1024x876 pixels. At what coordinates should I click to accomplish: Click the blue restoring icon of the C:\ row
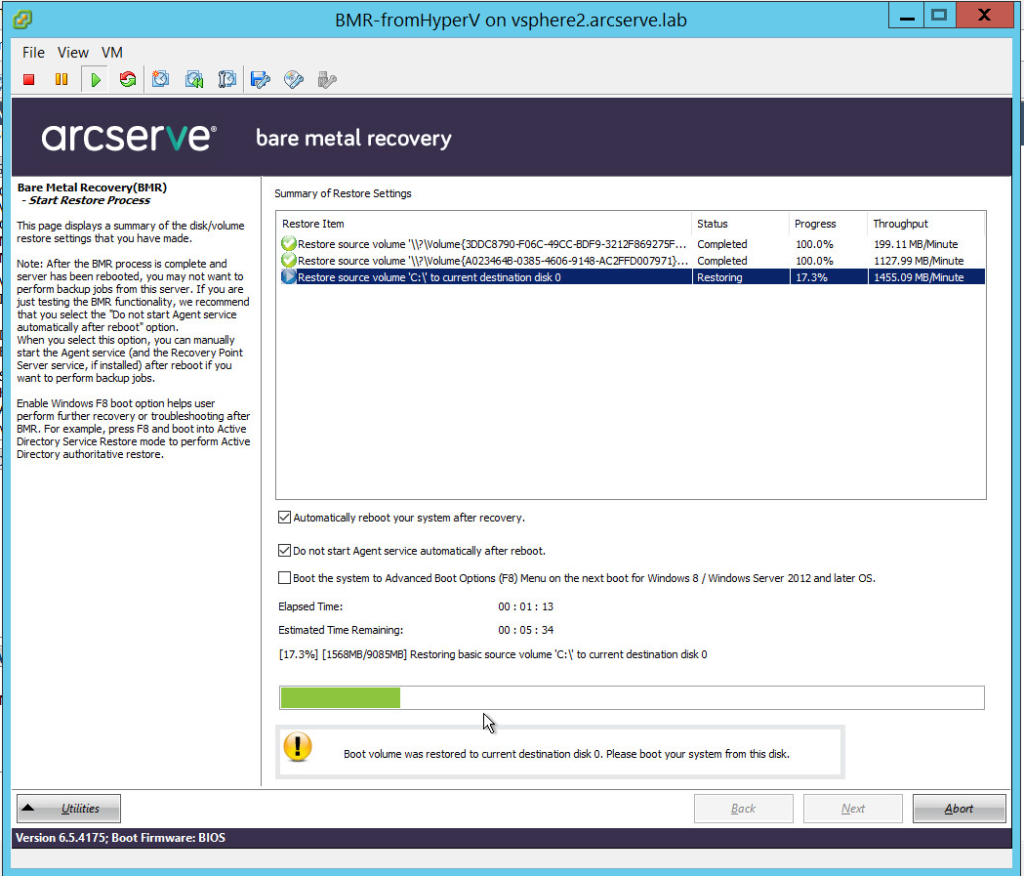click(289, 277)
